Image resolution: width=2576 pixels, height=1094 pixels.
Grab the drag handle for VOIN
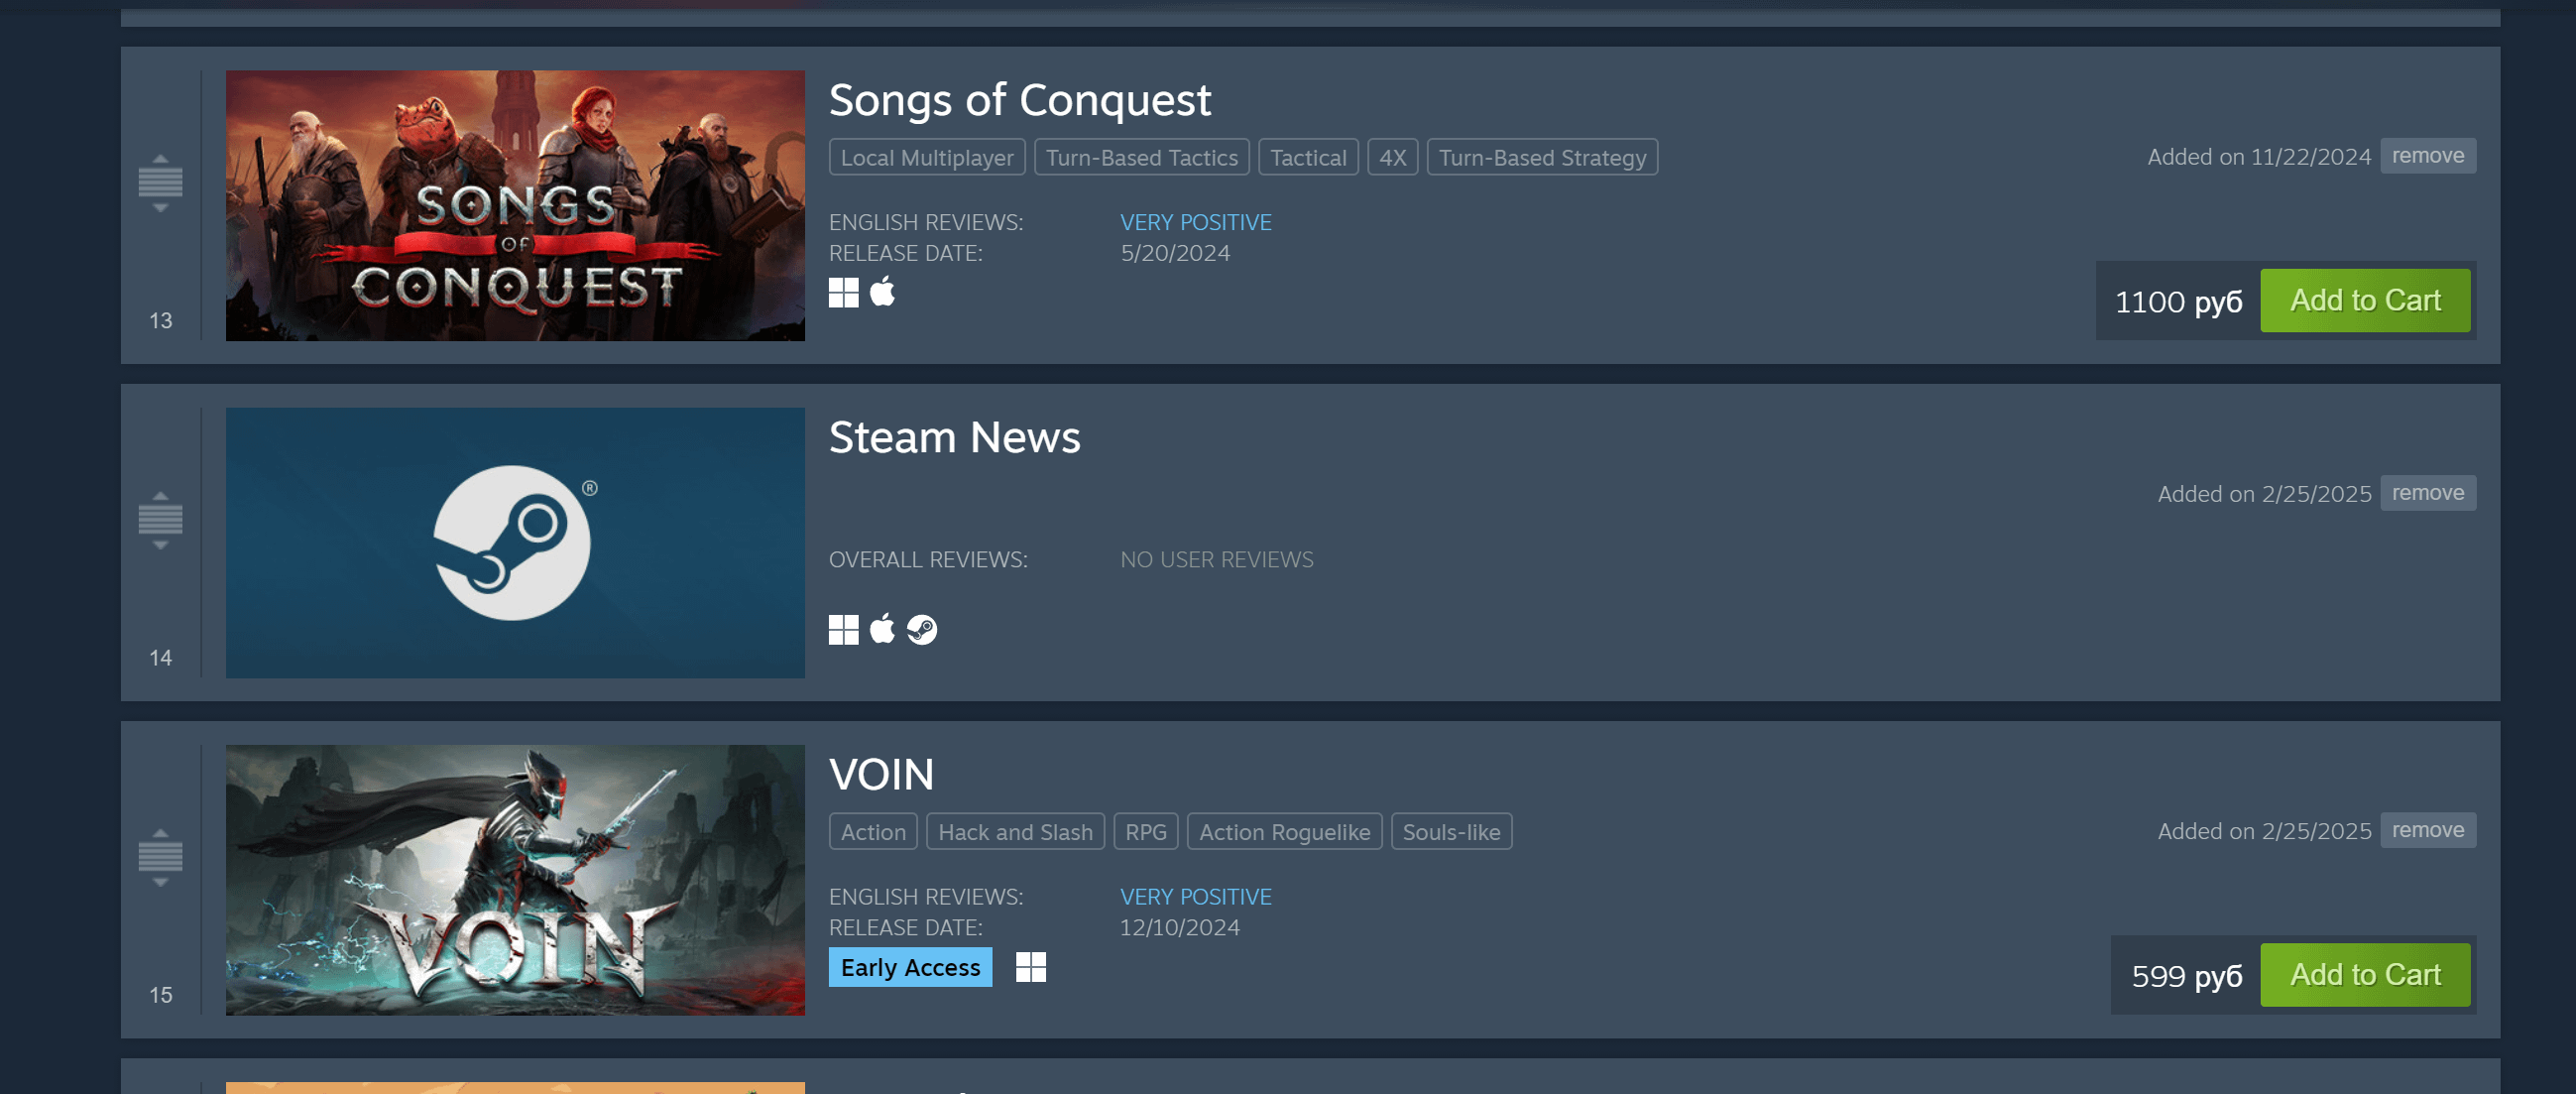point(160,857)
